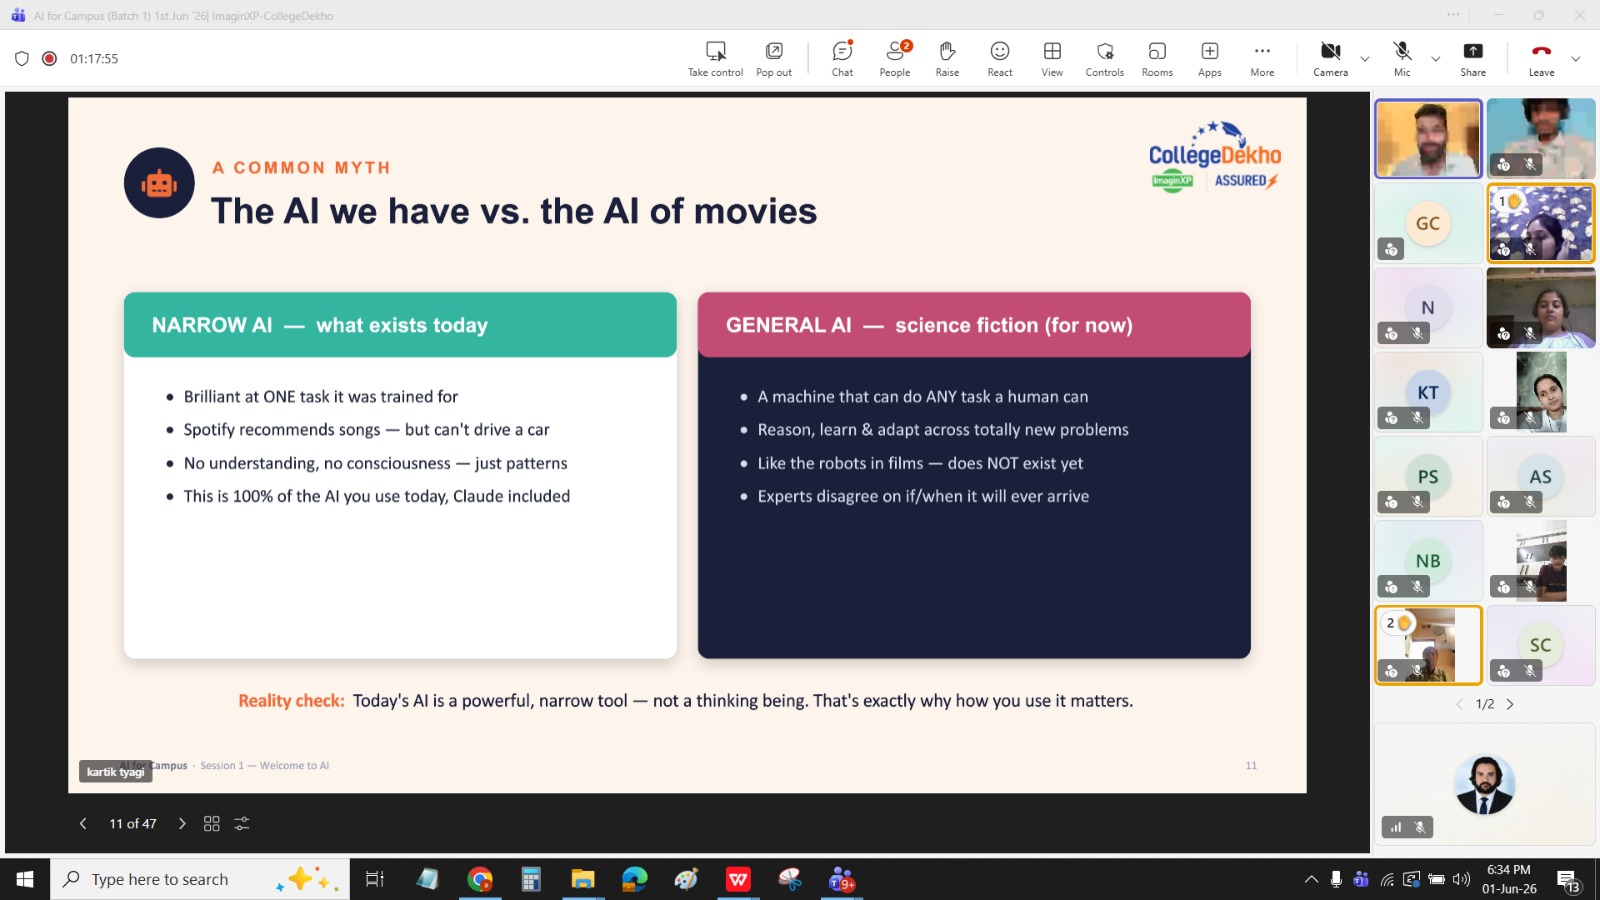Open the Windows Start menu
1600x900 pixels.
[25, 879]
